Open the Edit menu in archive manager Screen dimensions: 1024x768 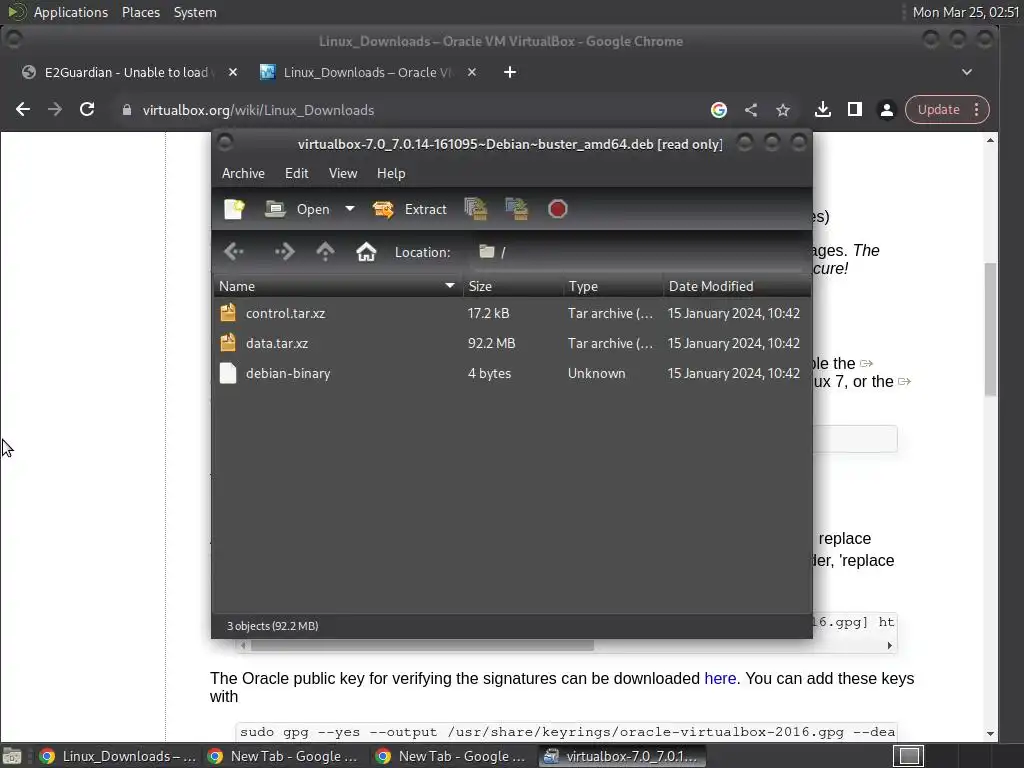click(296, 174)
